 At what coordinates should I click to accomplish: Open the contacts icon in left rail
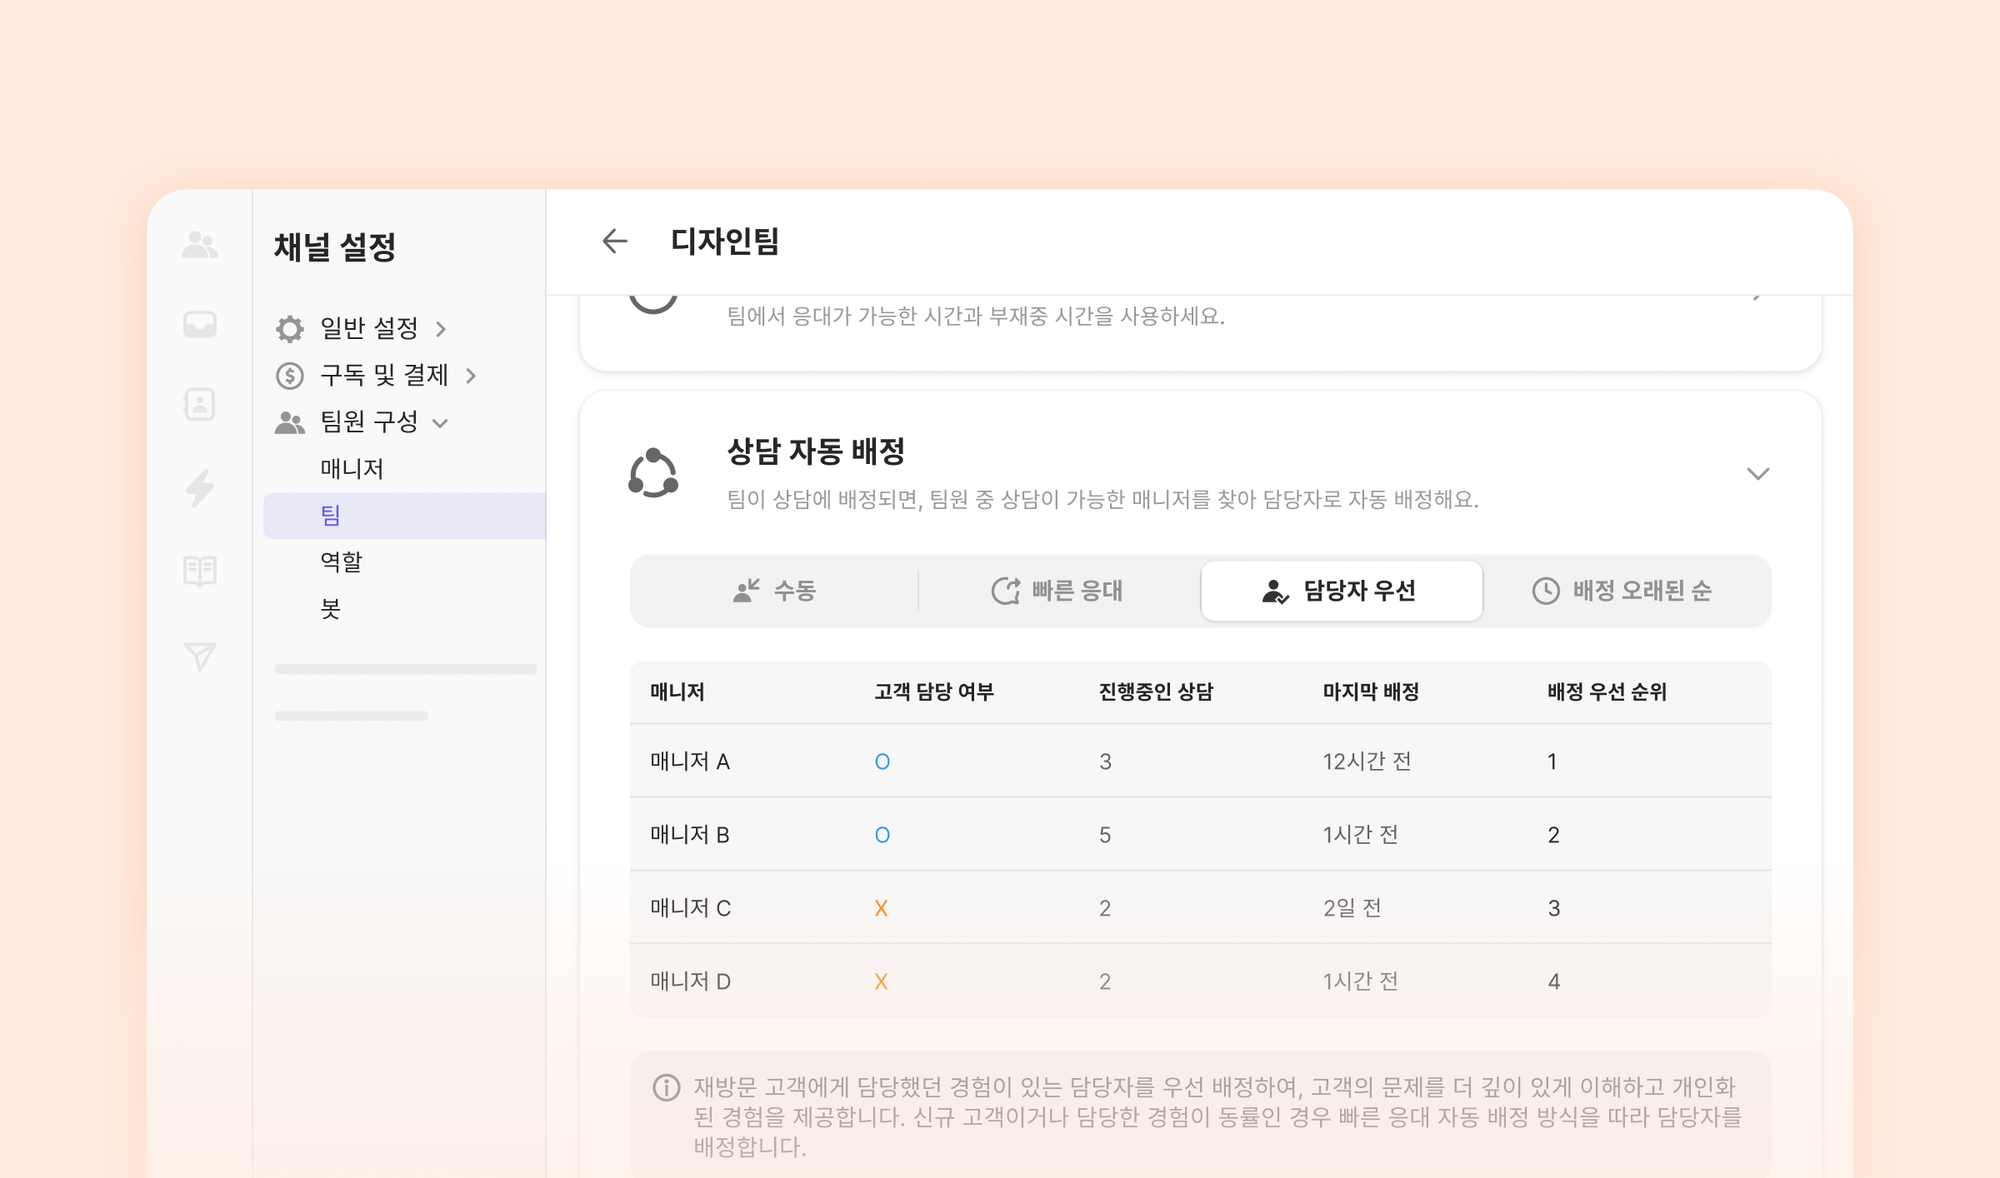point(200,405)
